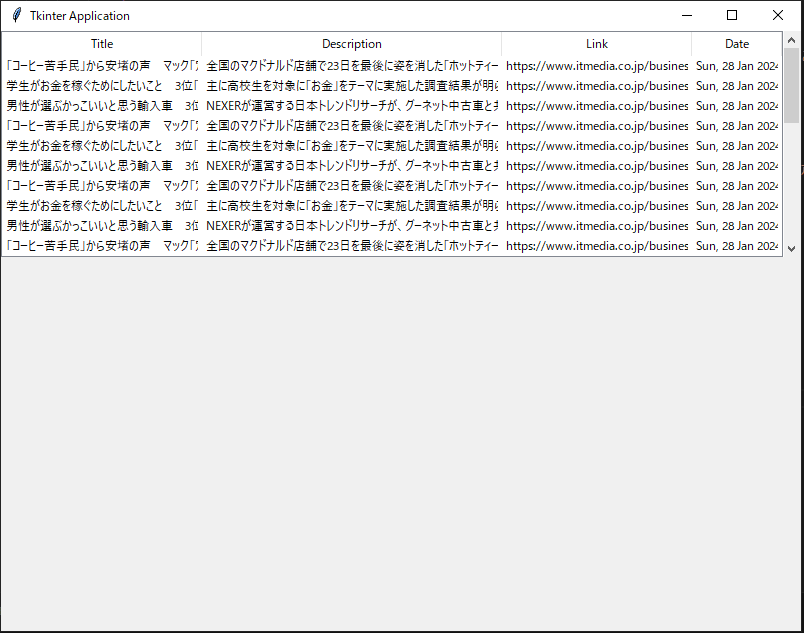
Task: Select the third row's NEXER description
Action: pos(352,106)
